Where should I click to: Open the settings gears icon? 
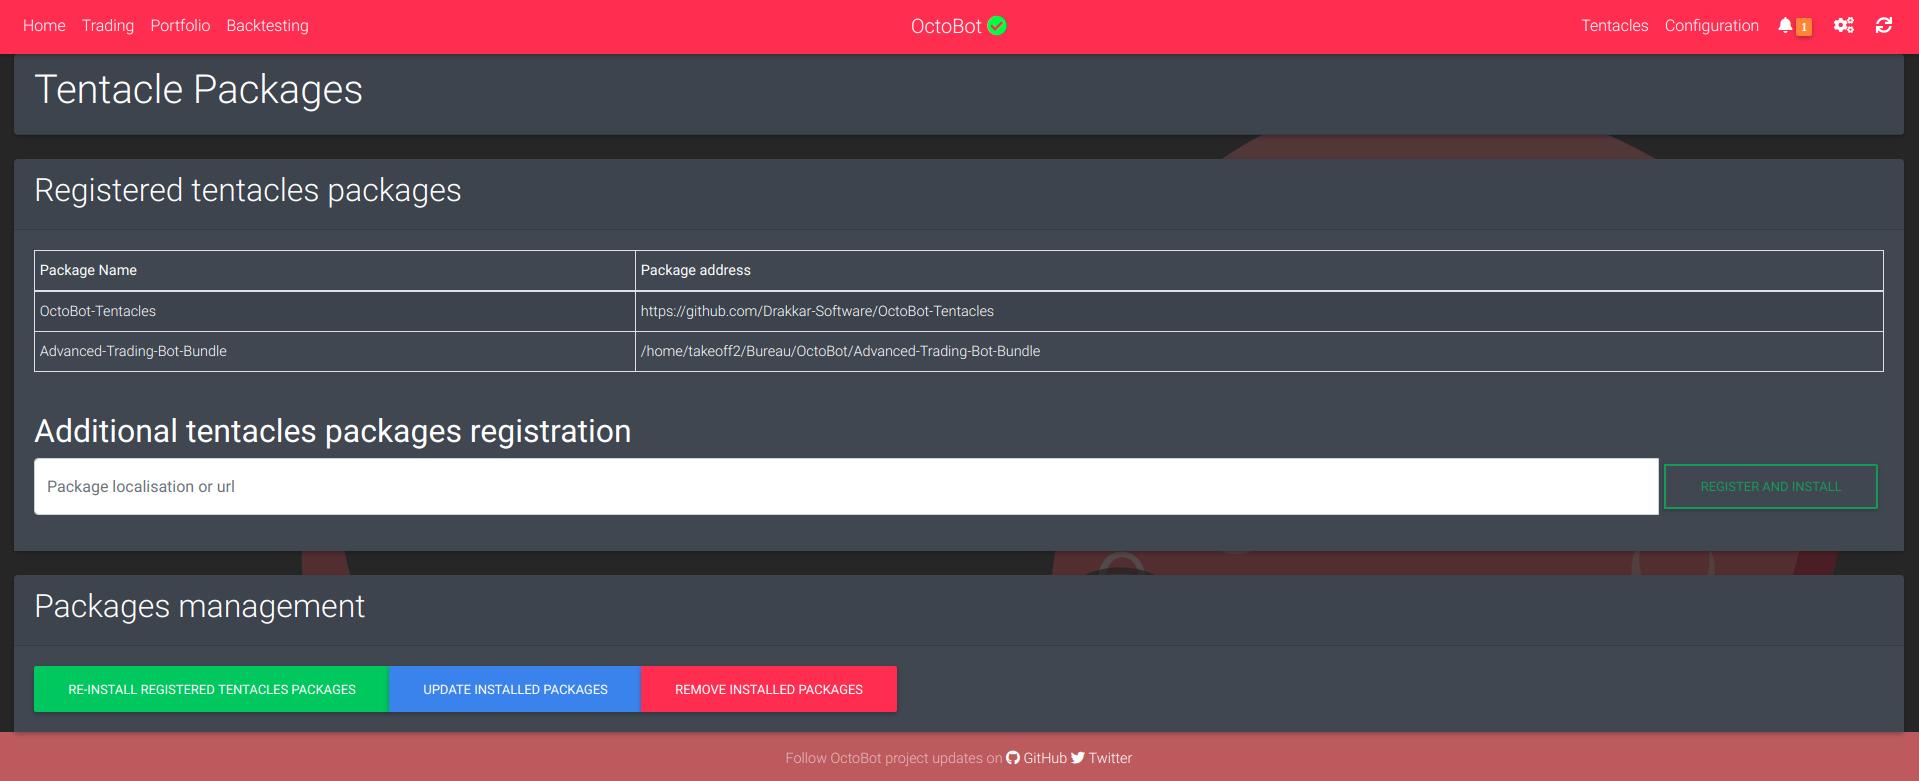point(1843,26)
